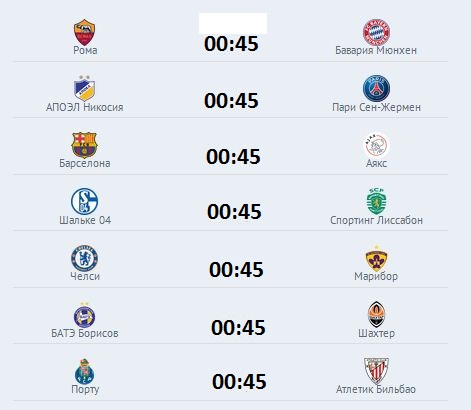
Task: Click the Roma club crest
Action: [x=85, y=32]
